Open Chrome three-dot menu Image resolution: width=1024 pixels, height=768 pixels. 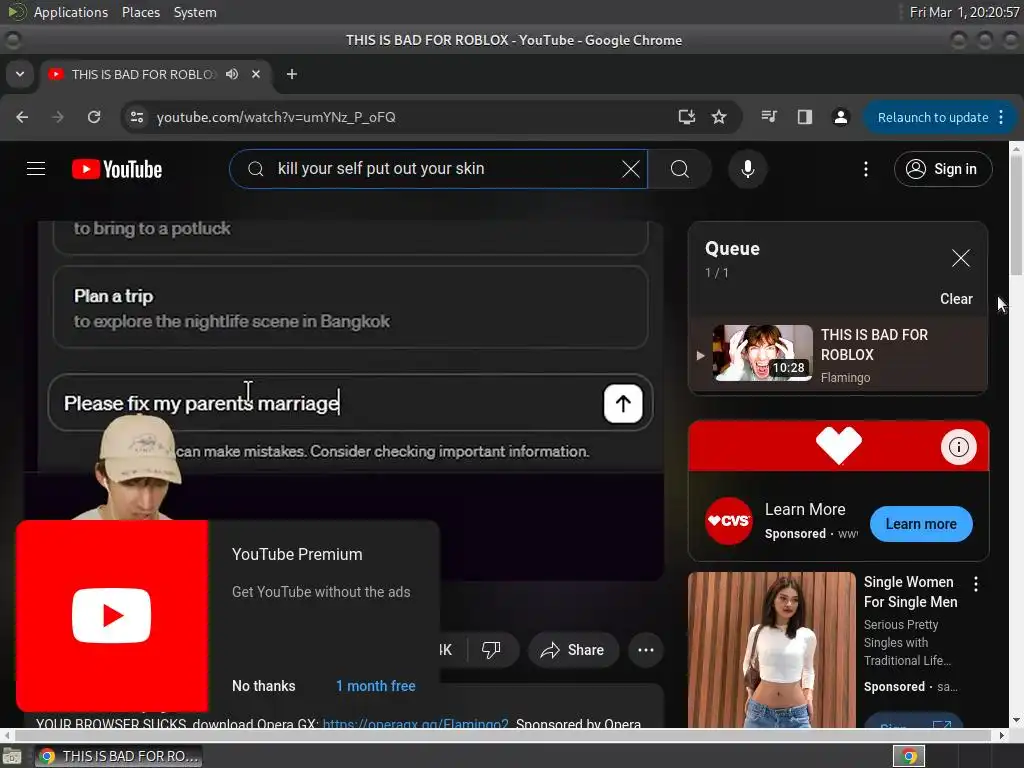tap(1001, 118)
